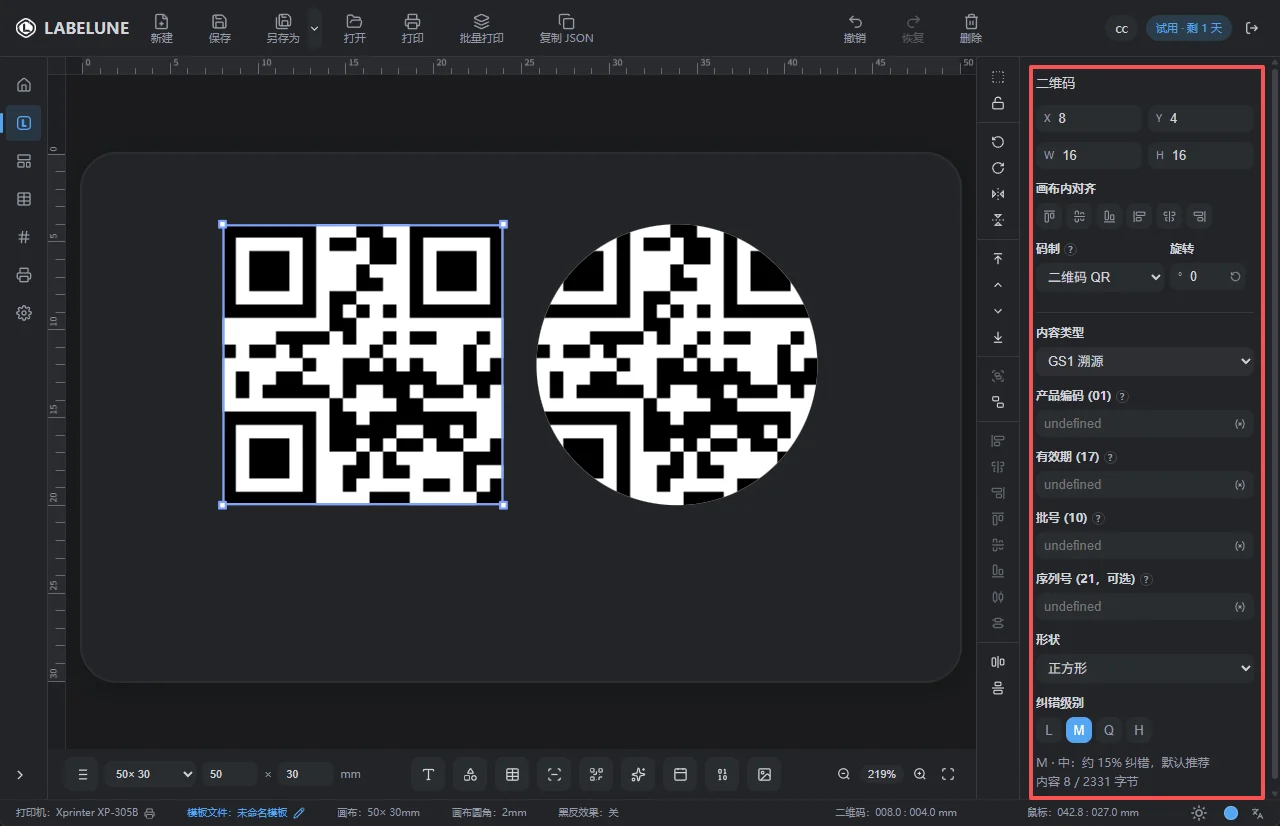Click the marquee select-all dashed square icon
1280x826 pixels.
point(998,77)
